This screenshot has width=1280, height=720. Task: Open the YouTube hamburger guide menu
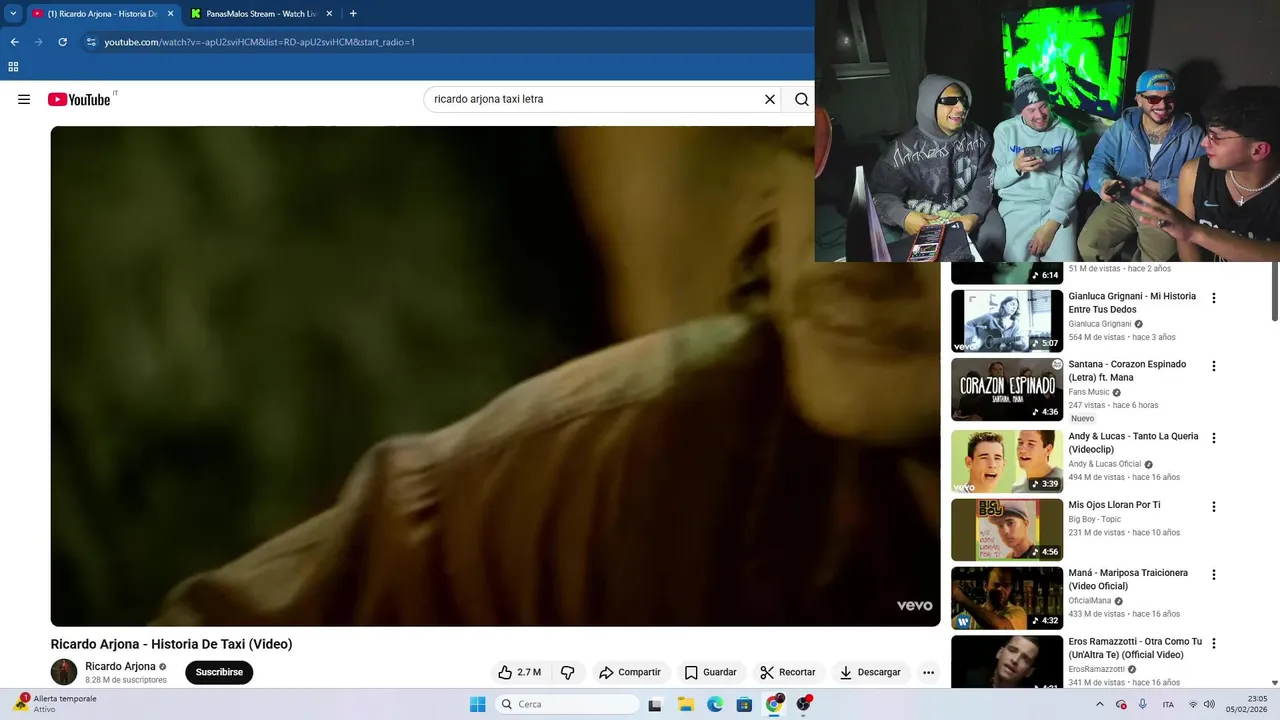pos(24,99)
